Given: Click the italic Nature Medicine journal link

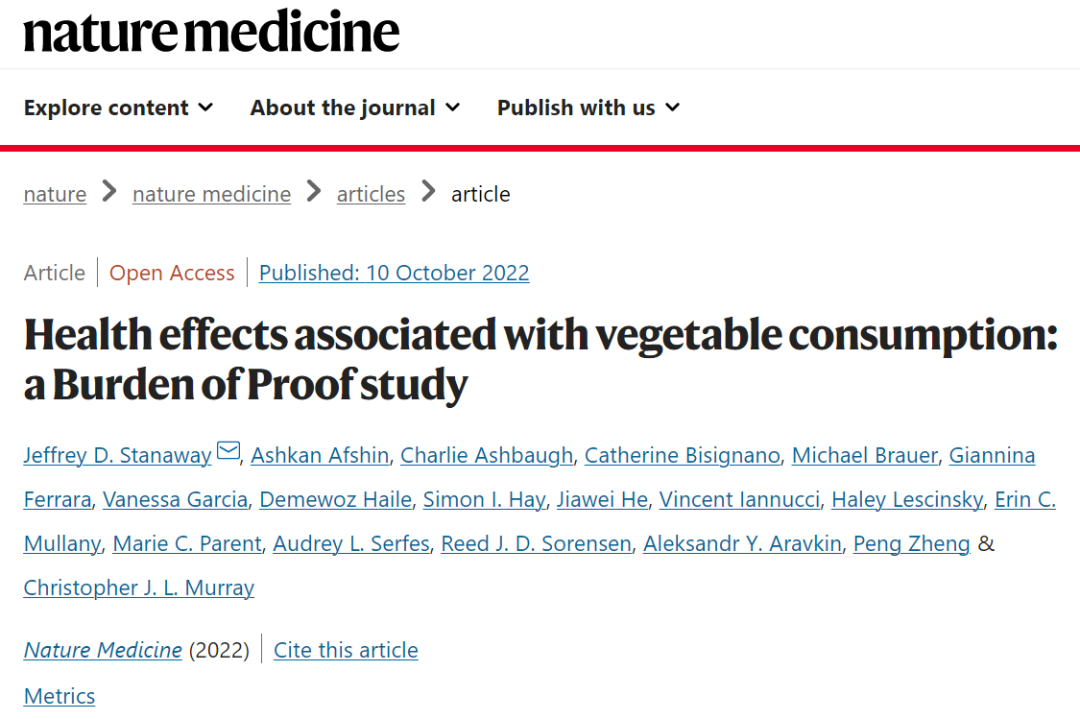Looking at the screenshot, I should click(103, 650).
